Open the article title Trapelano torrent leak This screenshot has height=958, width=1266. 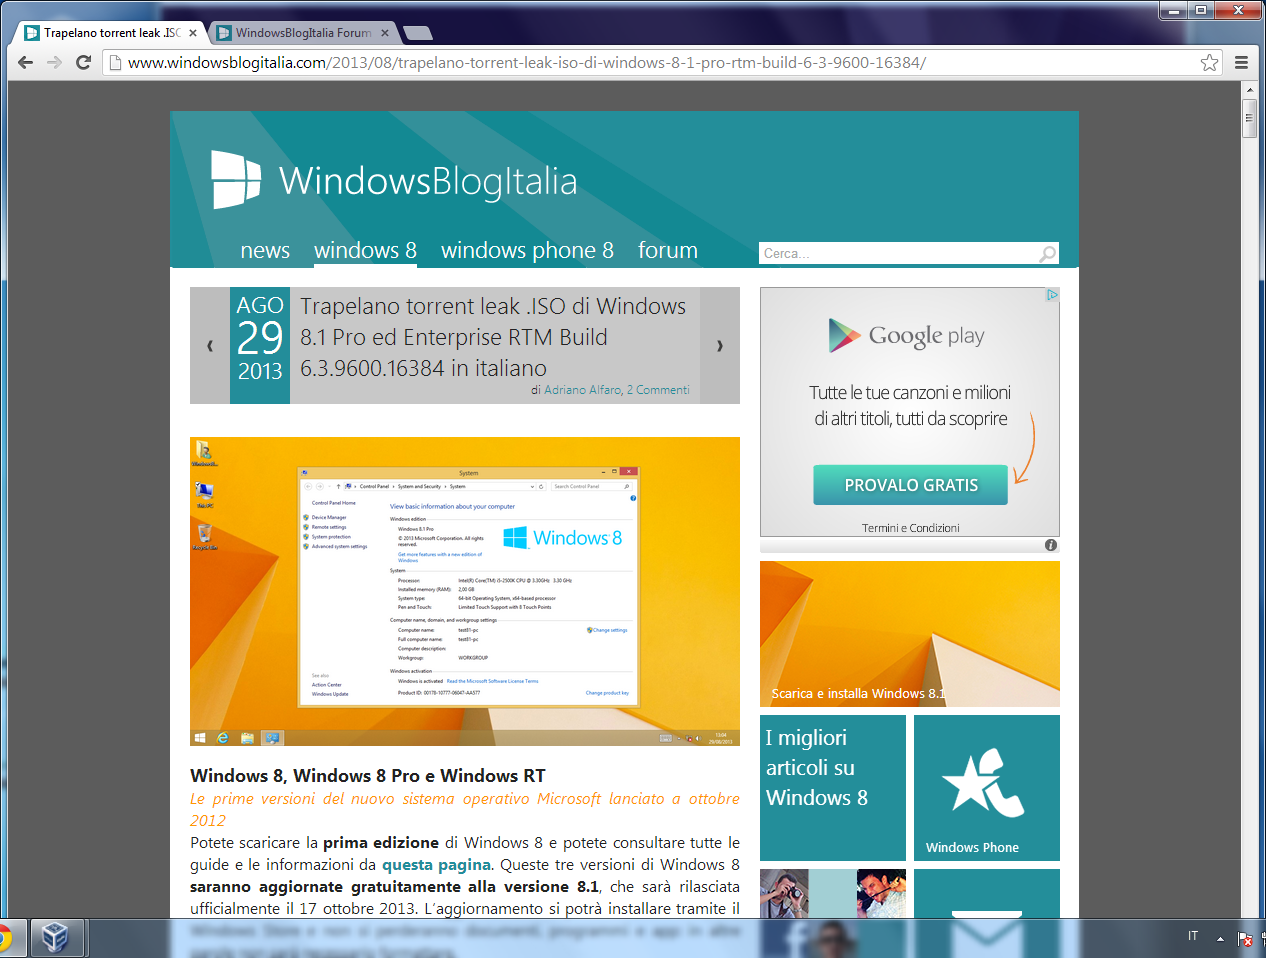point(493,337)
